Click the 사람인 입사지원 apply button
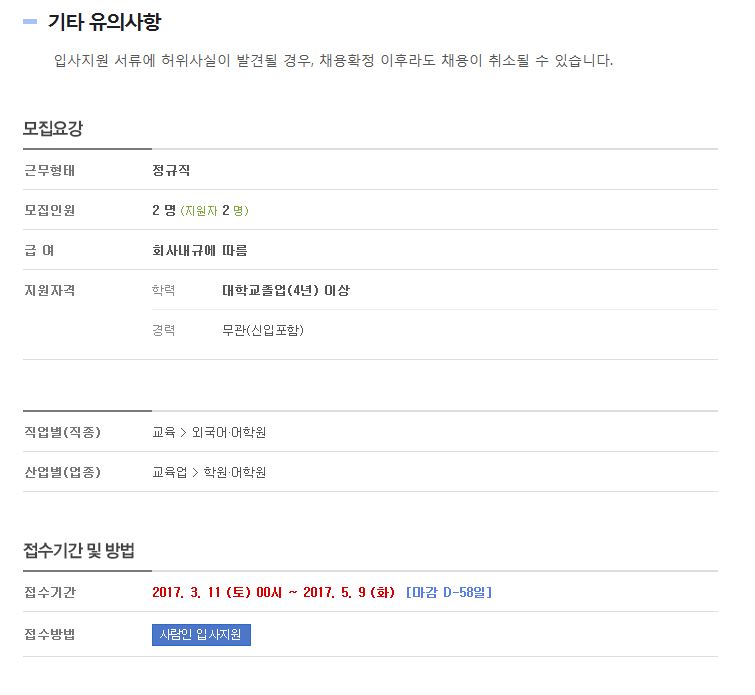Screen dimensions: 755x695 click(201, 635)
